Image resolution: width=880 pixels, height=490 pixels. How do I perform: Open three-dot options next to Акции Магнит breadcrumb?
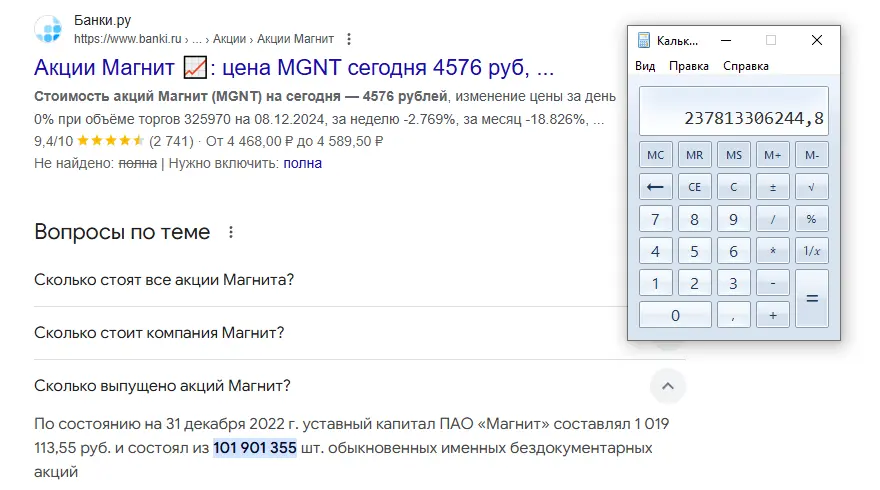tap(349, 39)
